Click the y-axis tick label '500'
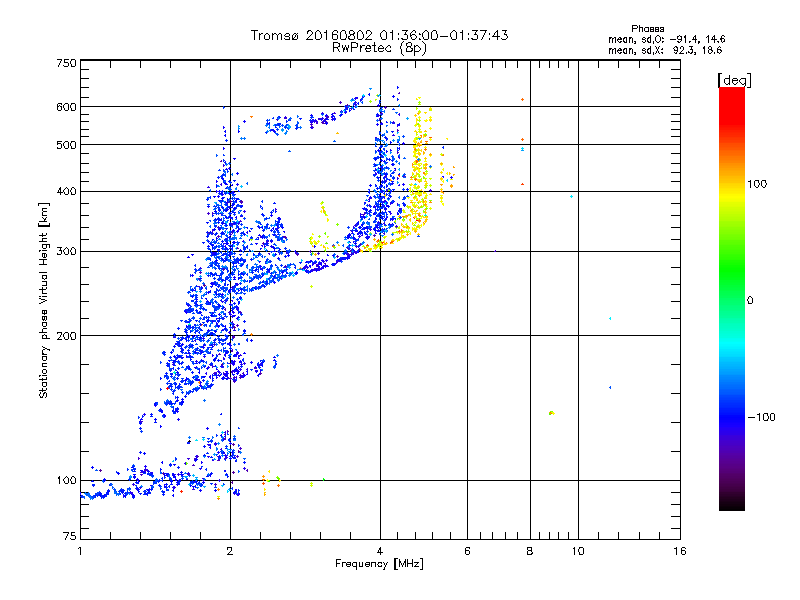Screen dimensions: 800x600 click(66, 145)
